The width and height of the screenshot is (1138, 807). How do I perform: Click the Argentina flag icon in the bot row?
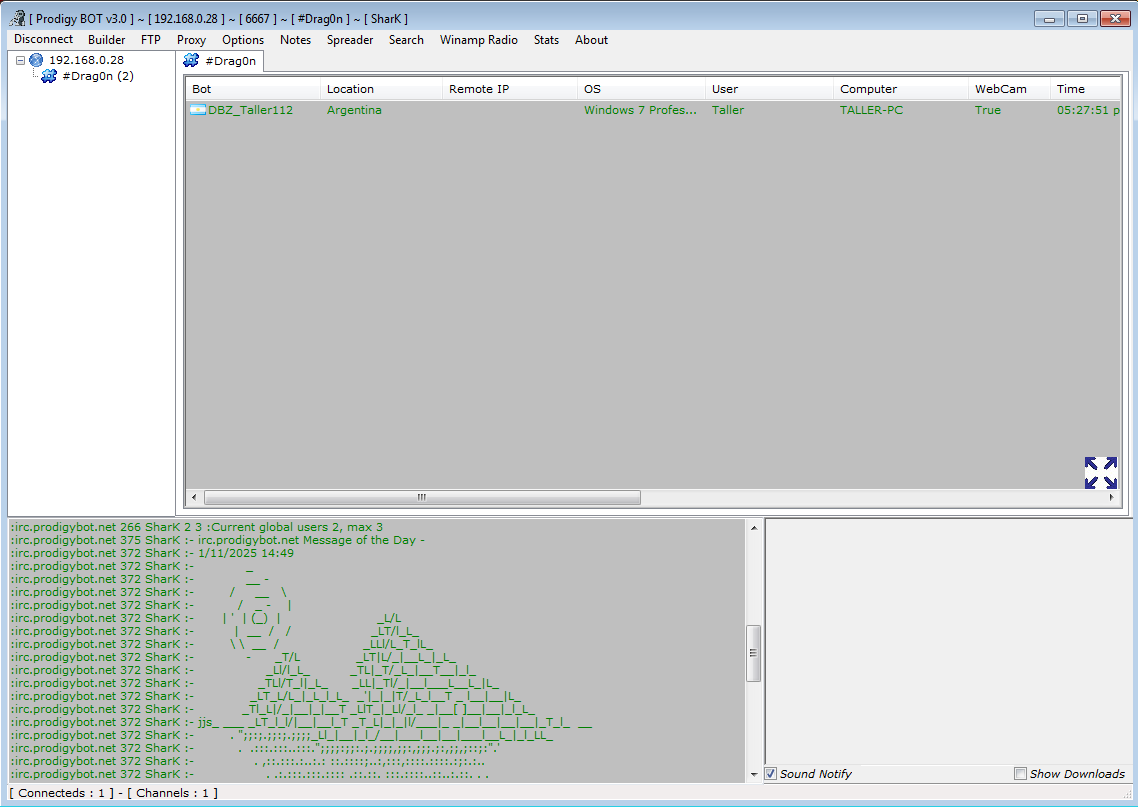pos(198,110)
